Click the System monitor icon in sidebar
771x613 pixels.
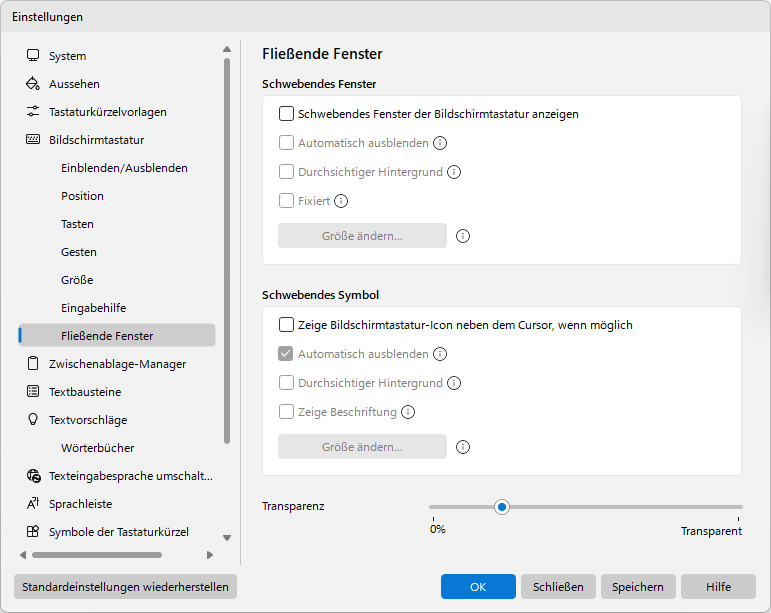coord(33,56)
